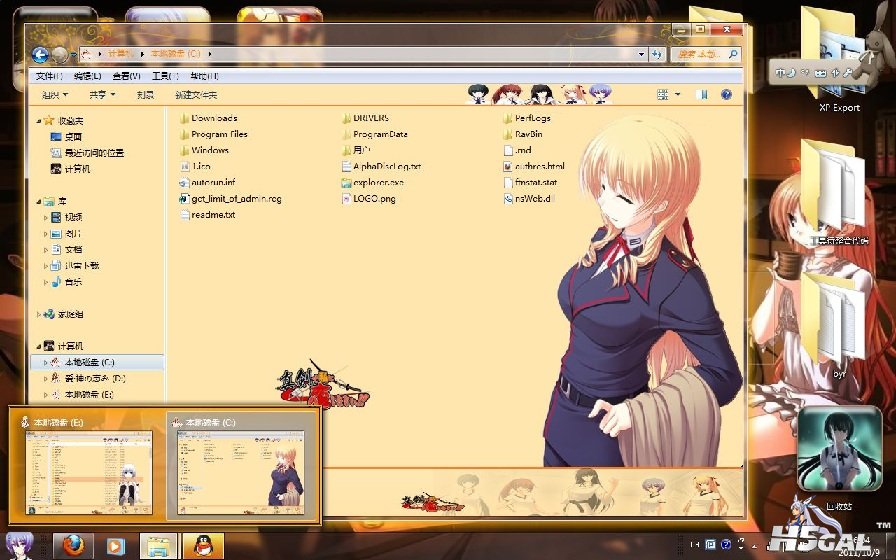
Task: Select the Program Files folder
Action: coord(213,134)
